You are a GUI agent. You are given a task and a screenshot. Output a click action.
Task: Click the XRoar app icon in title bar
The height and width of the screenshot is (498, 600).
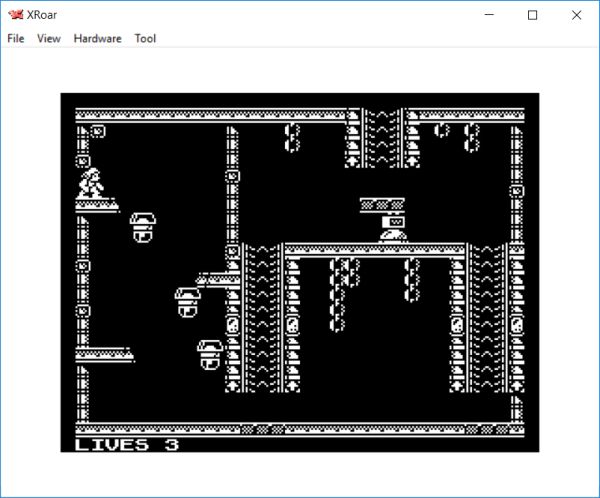15,15
